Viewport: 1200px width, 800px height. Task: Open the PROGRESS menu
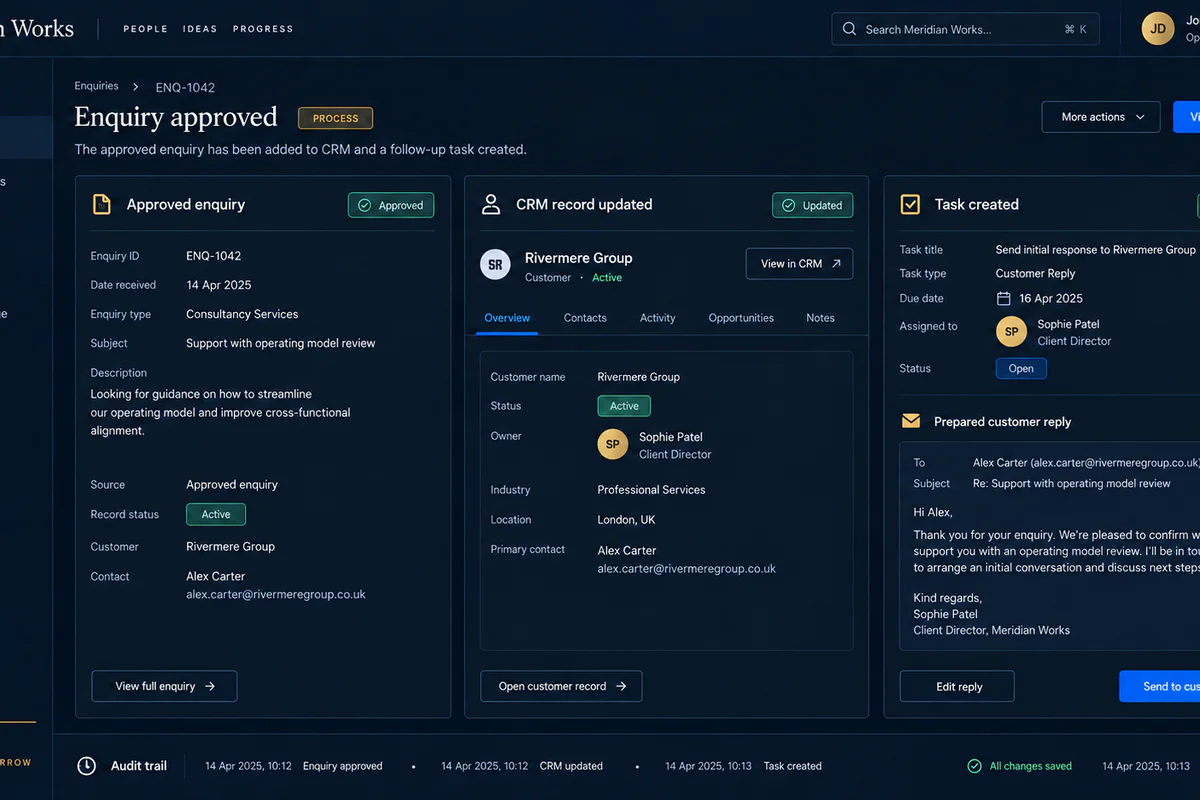point(263,29)
